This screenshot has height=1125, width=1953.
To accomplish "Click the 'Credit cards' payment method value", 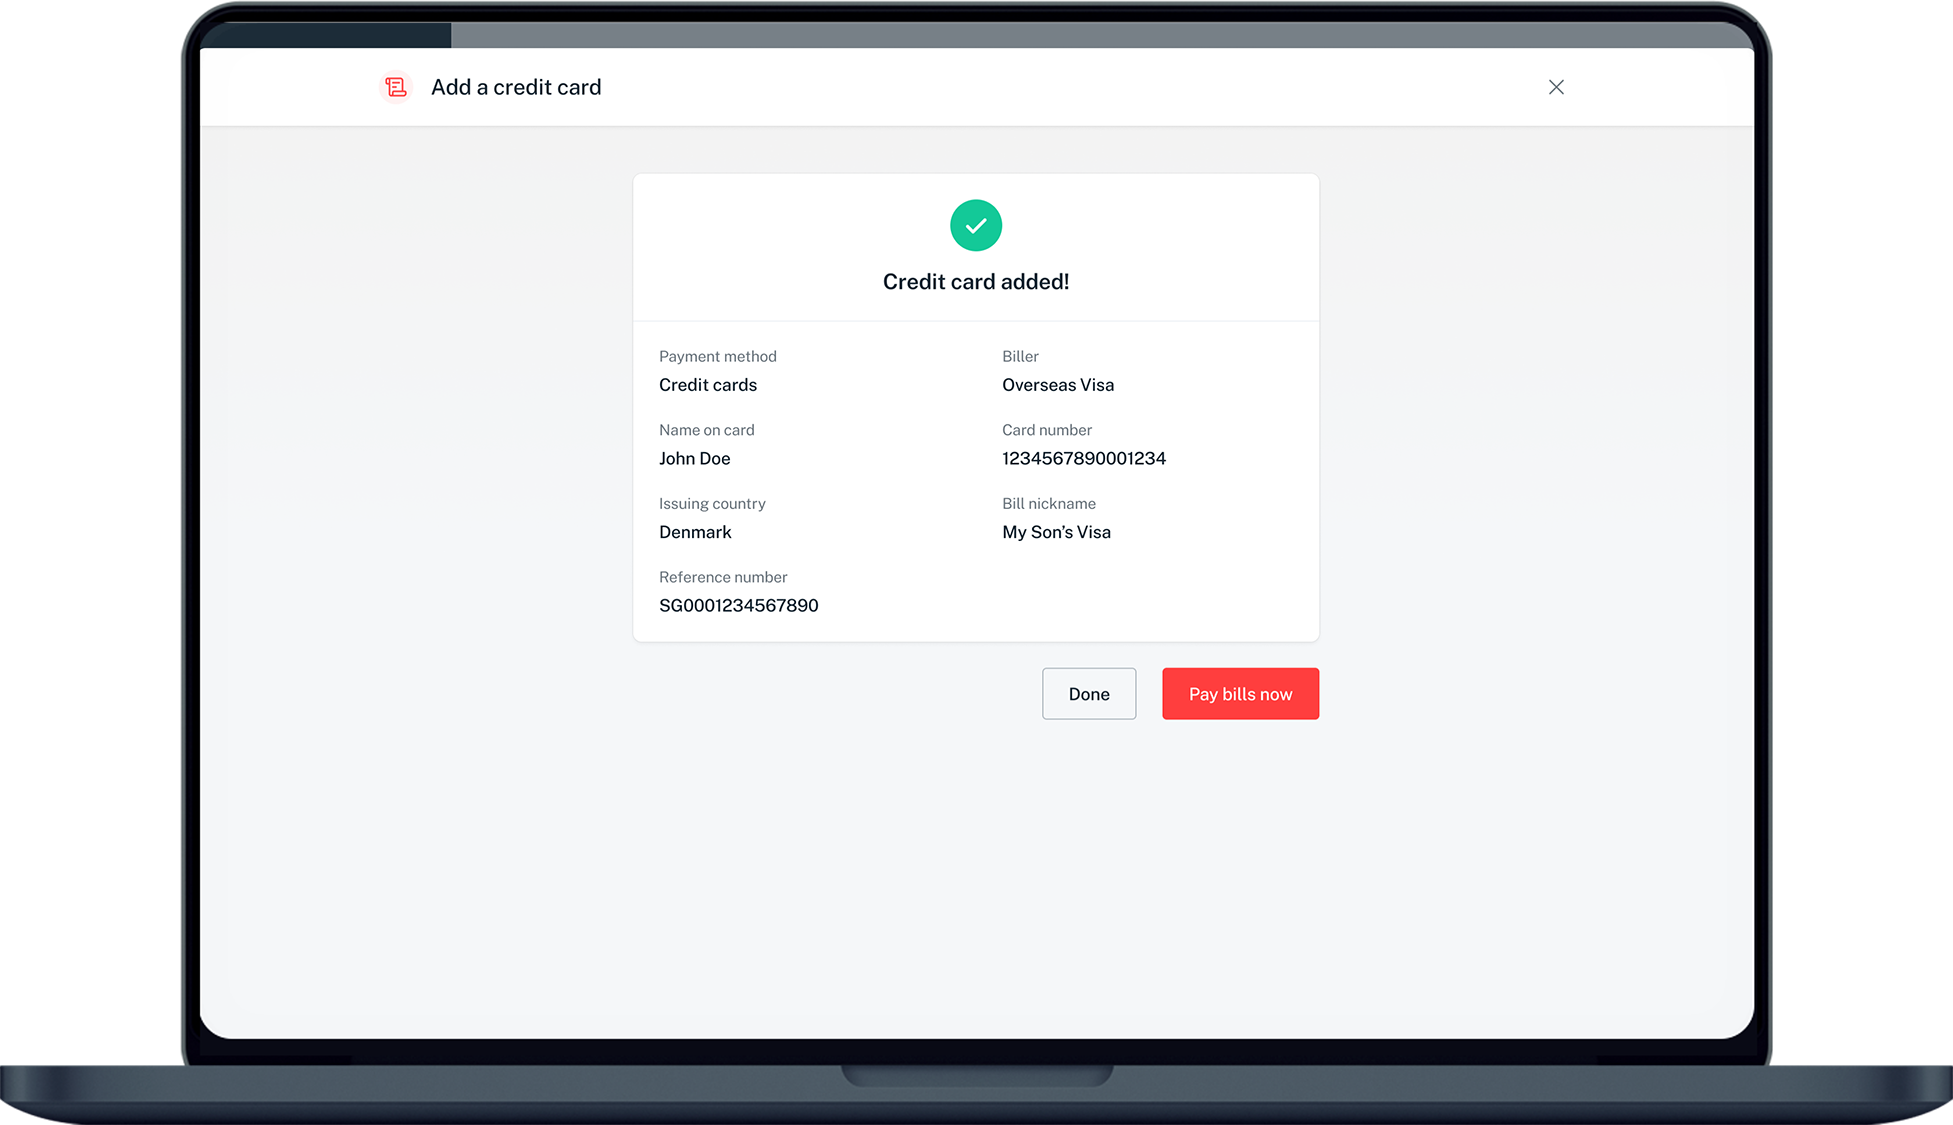I will (707, 385).
